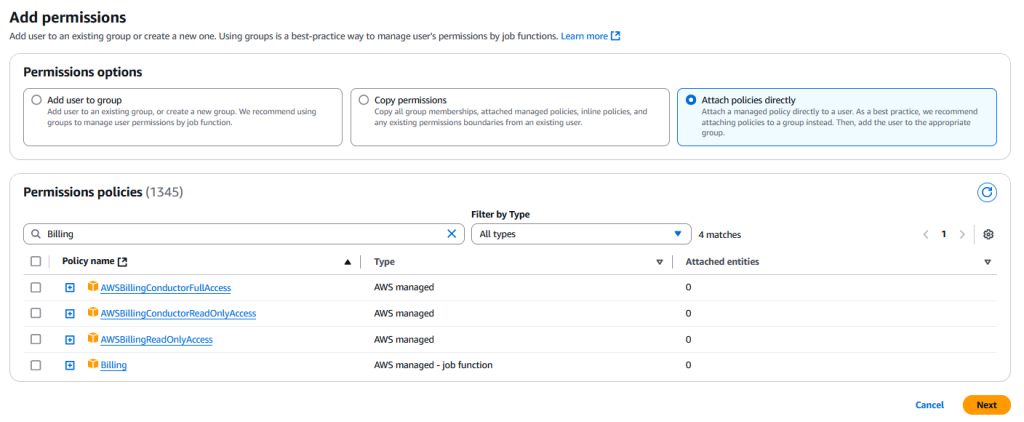The height and width of the screenshot is (422, 1024).
Task: Click page number 1 in pagination
Action: click(944, 235)
